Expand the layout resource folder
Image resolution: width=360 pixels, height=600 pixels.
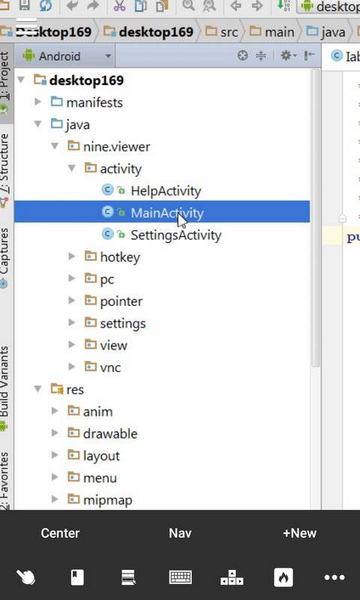coord(55,455)
